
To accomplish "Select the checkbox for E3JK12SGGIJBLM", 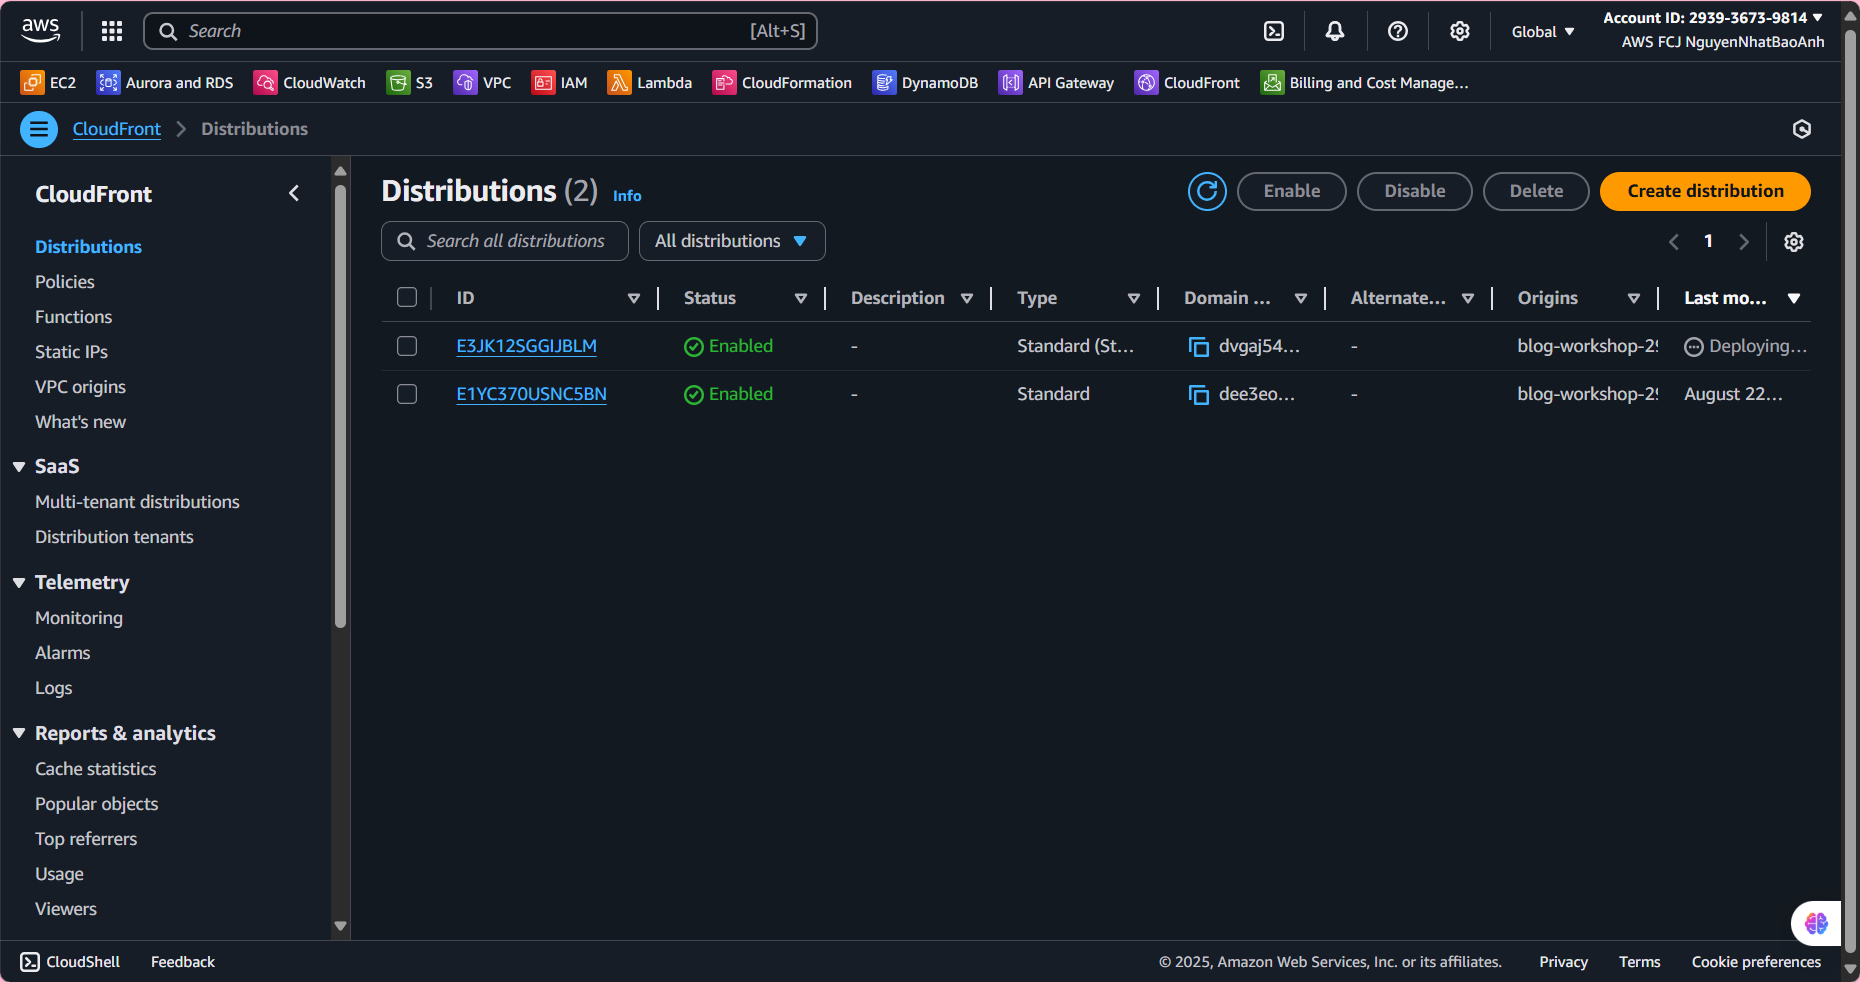I will click(407, 346).
